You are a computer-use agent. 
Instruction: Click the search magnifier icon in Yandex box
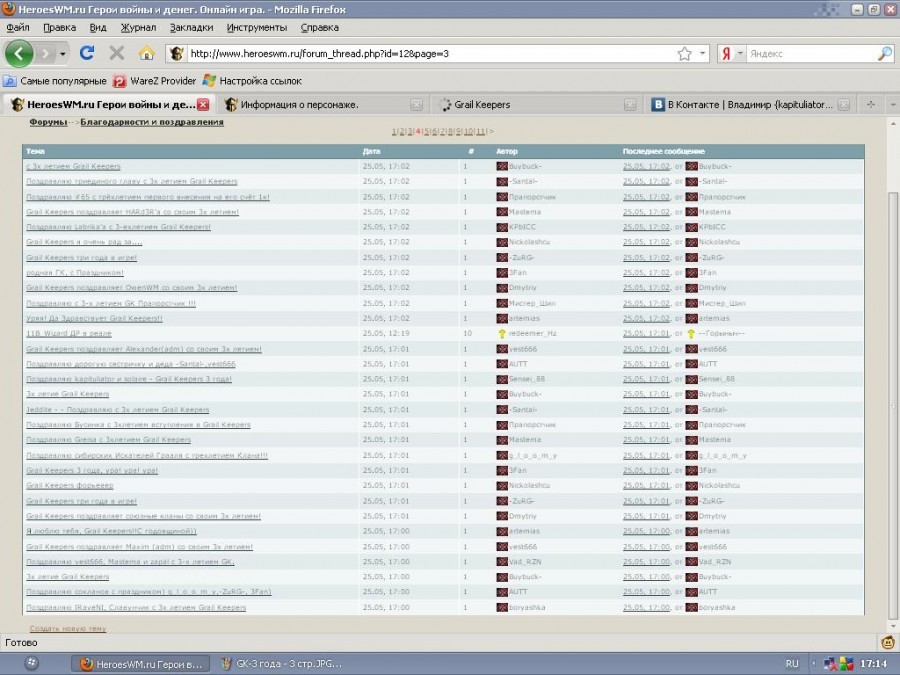tap(885, 53)
